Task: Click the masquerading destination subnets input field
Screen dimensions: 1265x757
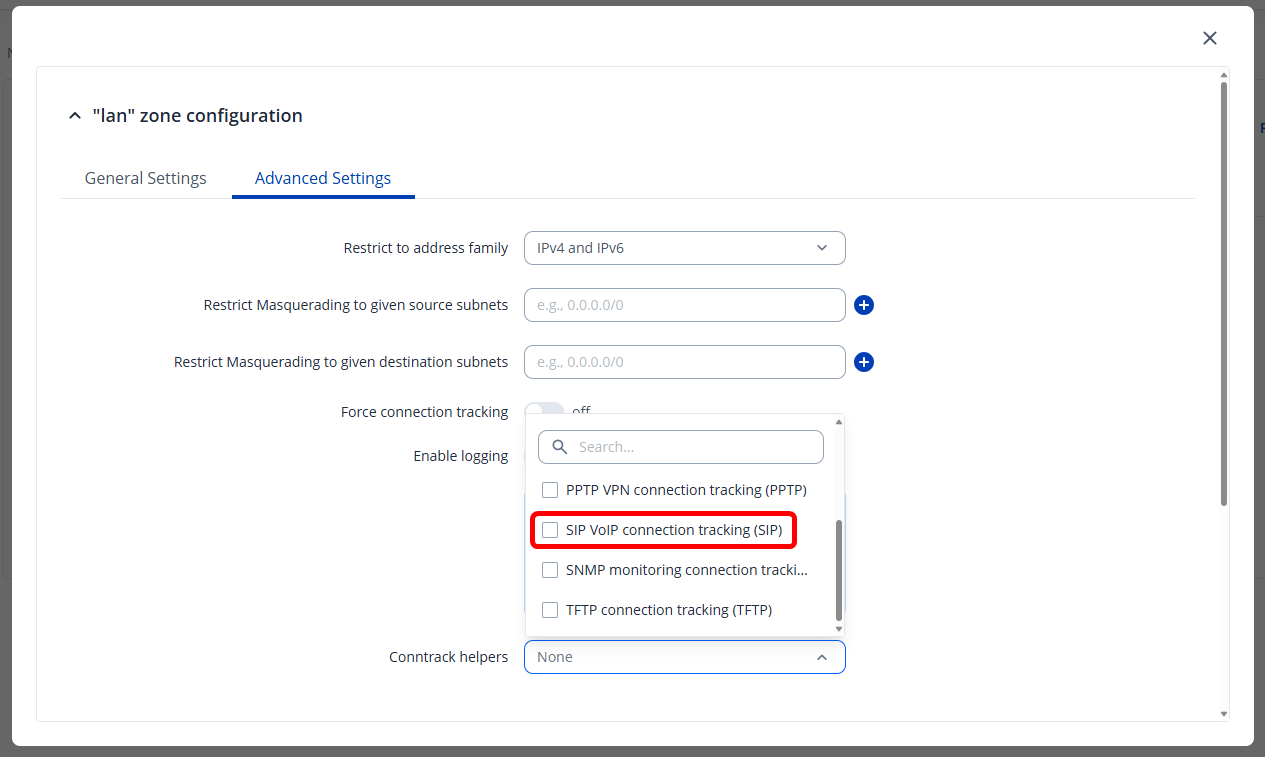Action: click(684, 362)
